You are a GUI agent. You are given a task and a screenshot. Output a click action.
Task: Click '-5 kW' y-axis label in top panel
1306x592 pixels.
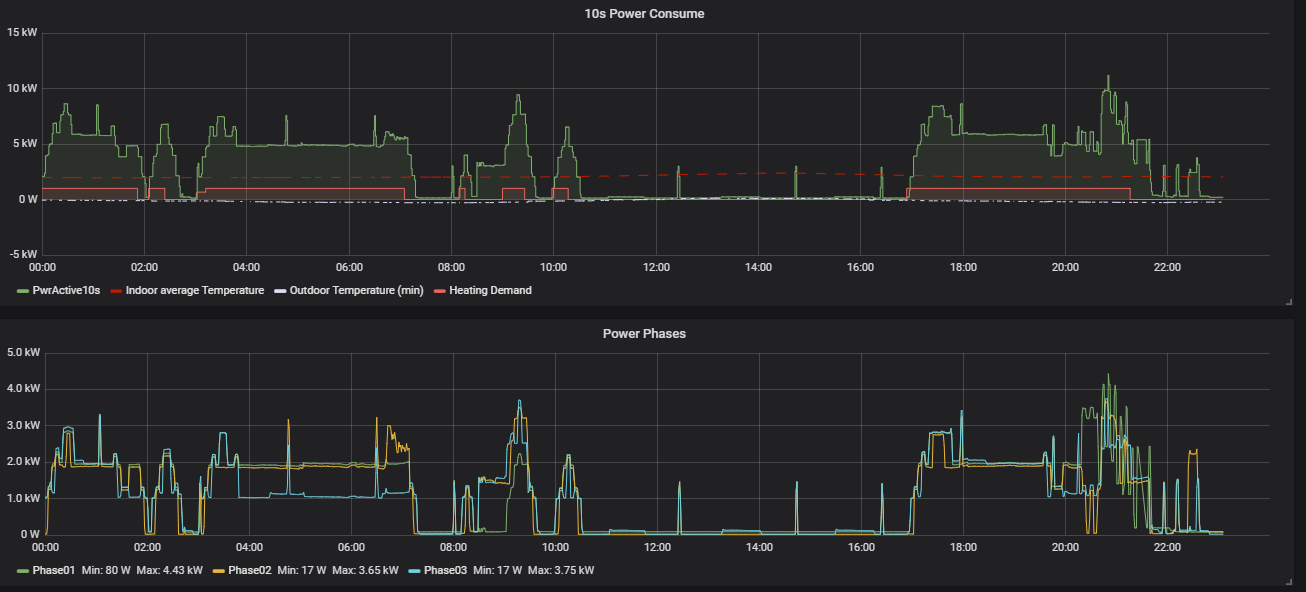[x=22, y=254]
